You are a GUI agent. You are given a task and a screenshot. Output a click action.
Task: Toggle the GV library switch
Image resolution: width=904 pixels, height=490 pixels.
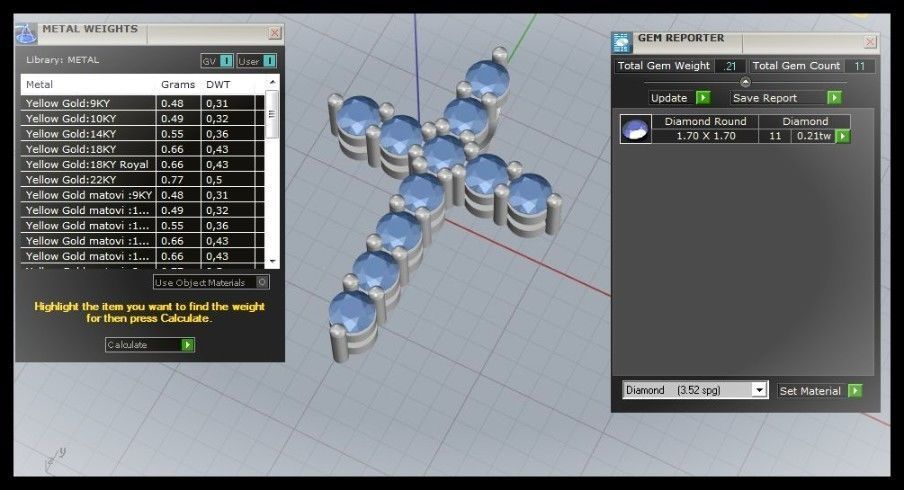[217, 61]
